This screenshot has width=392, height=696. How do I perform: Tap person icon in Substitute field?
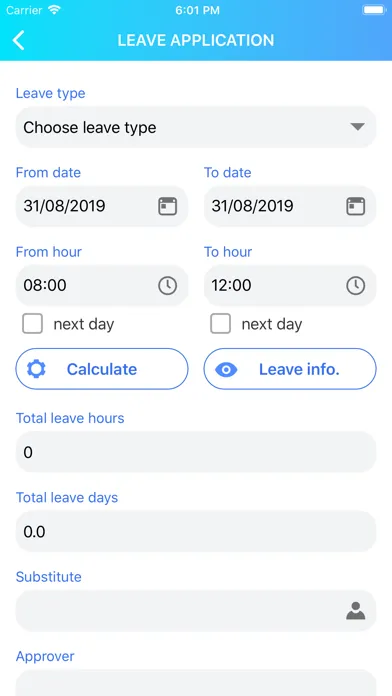point(356,611)
